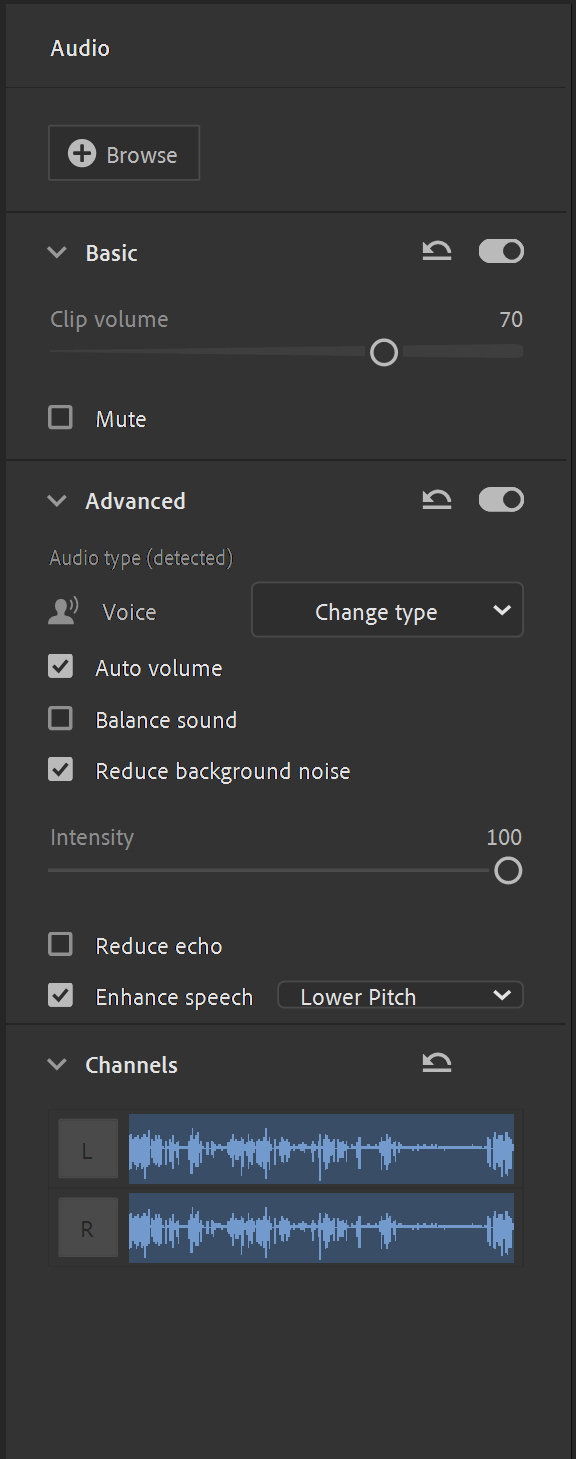The image size is (576, 1459).
Task: Click the Clip volume slider handle
Action: (384, 352)
